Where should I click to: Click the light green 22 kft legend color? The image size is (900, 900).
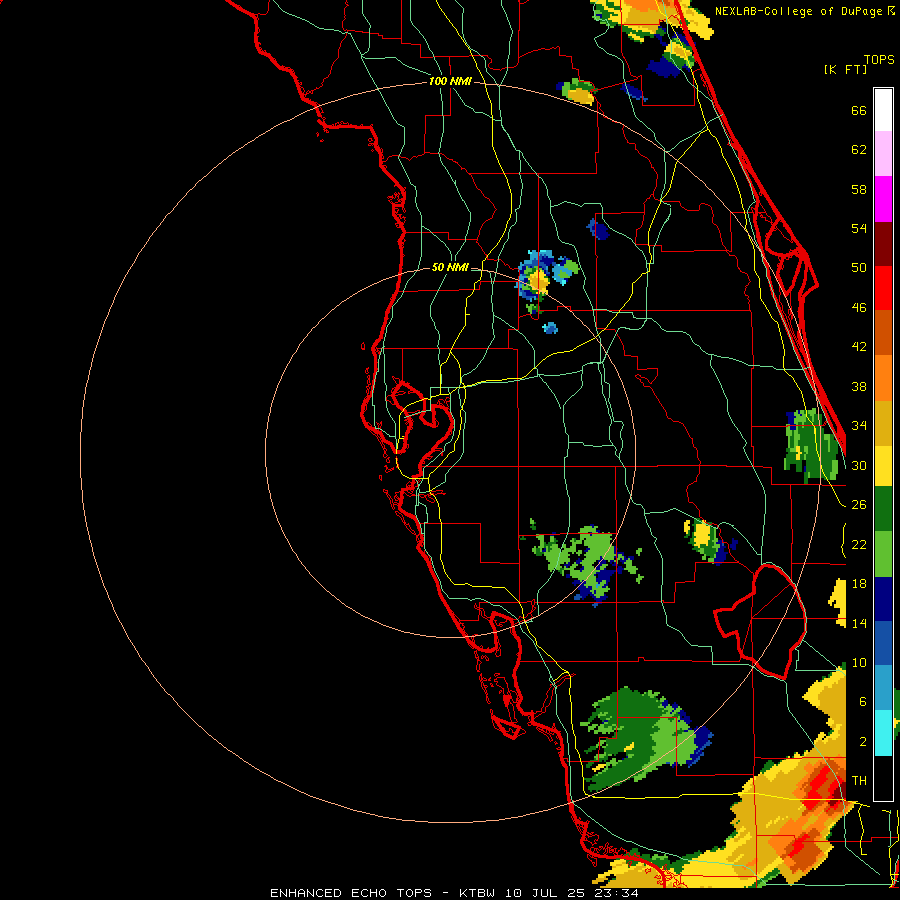coord(883,554)
